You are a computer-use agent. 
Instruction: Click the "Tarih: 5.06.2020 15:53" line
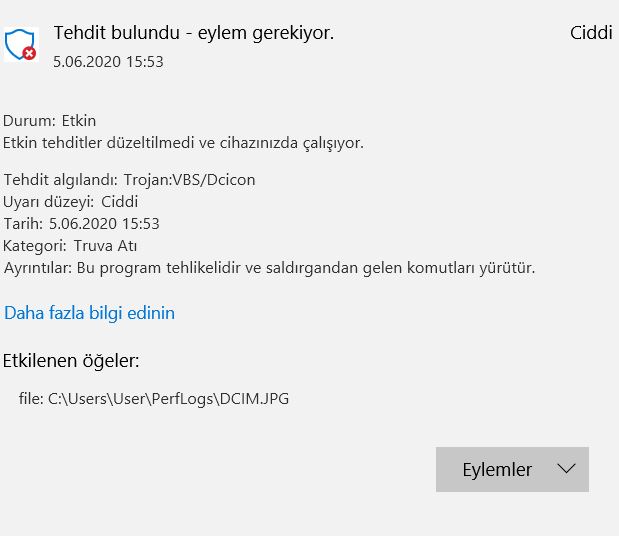[81, 223]
